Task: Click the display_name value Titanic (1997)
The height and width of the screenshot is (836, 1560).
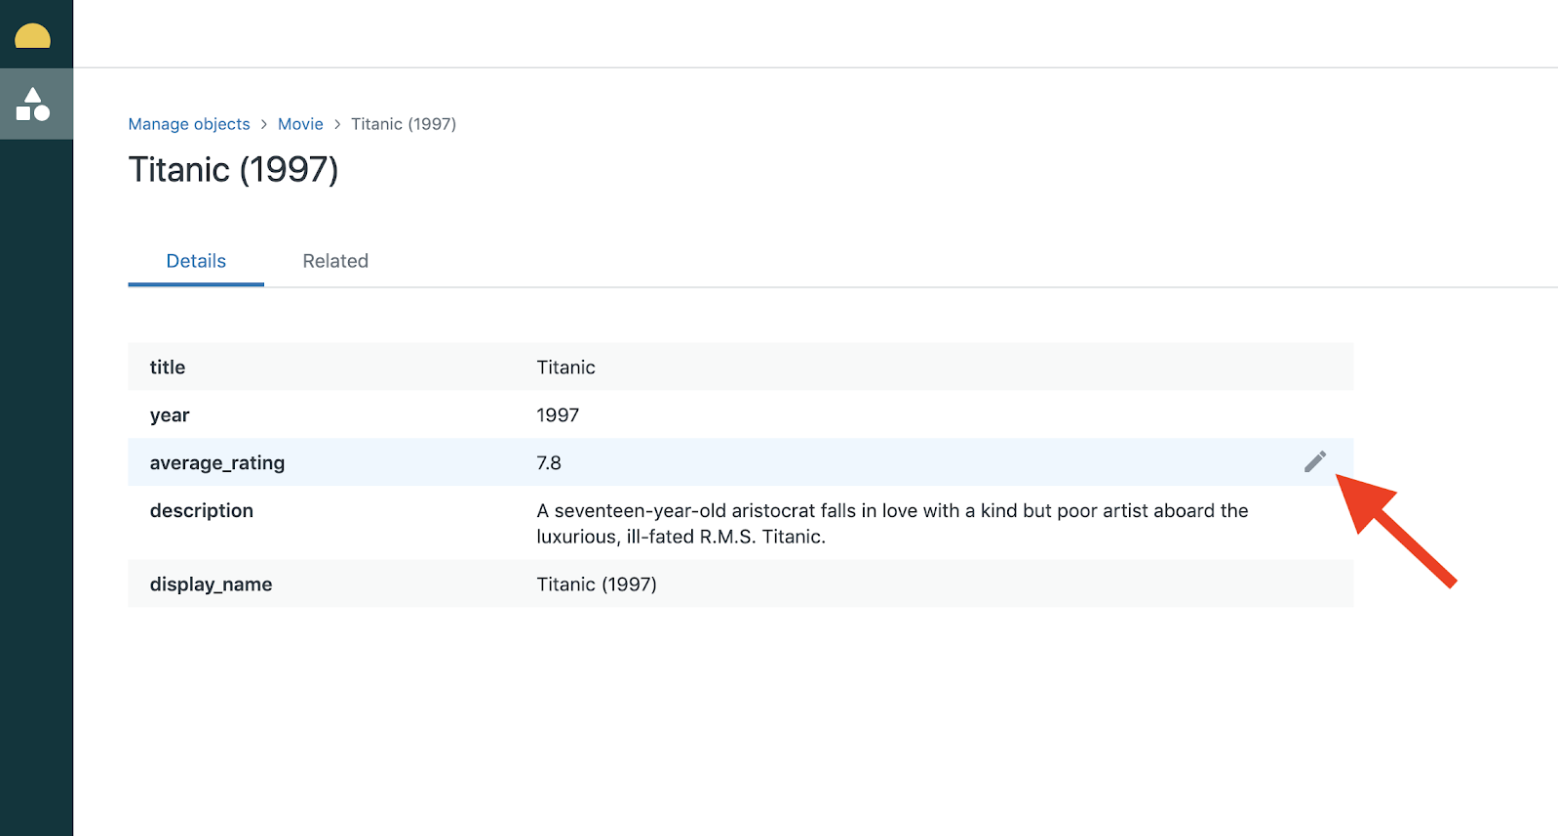Action: pyautogui.click(x=596, y=584)
